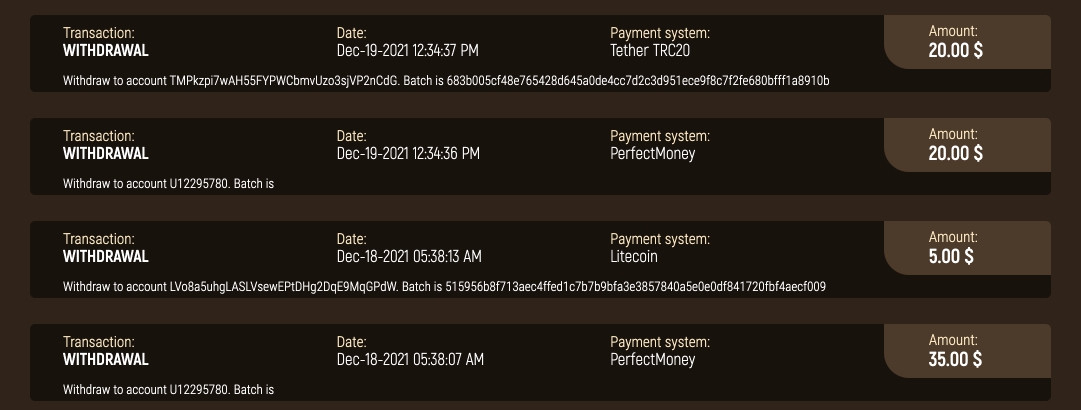Click PerfectMoney in the 20.00 $ withdrawal
This screenshot has width=1081, height=410.
[x=652, y=153]
